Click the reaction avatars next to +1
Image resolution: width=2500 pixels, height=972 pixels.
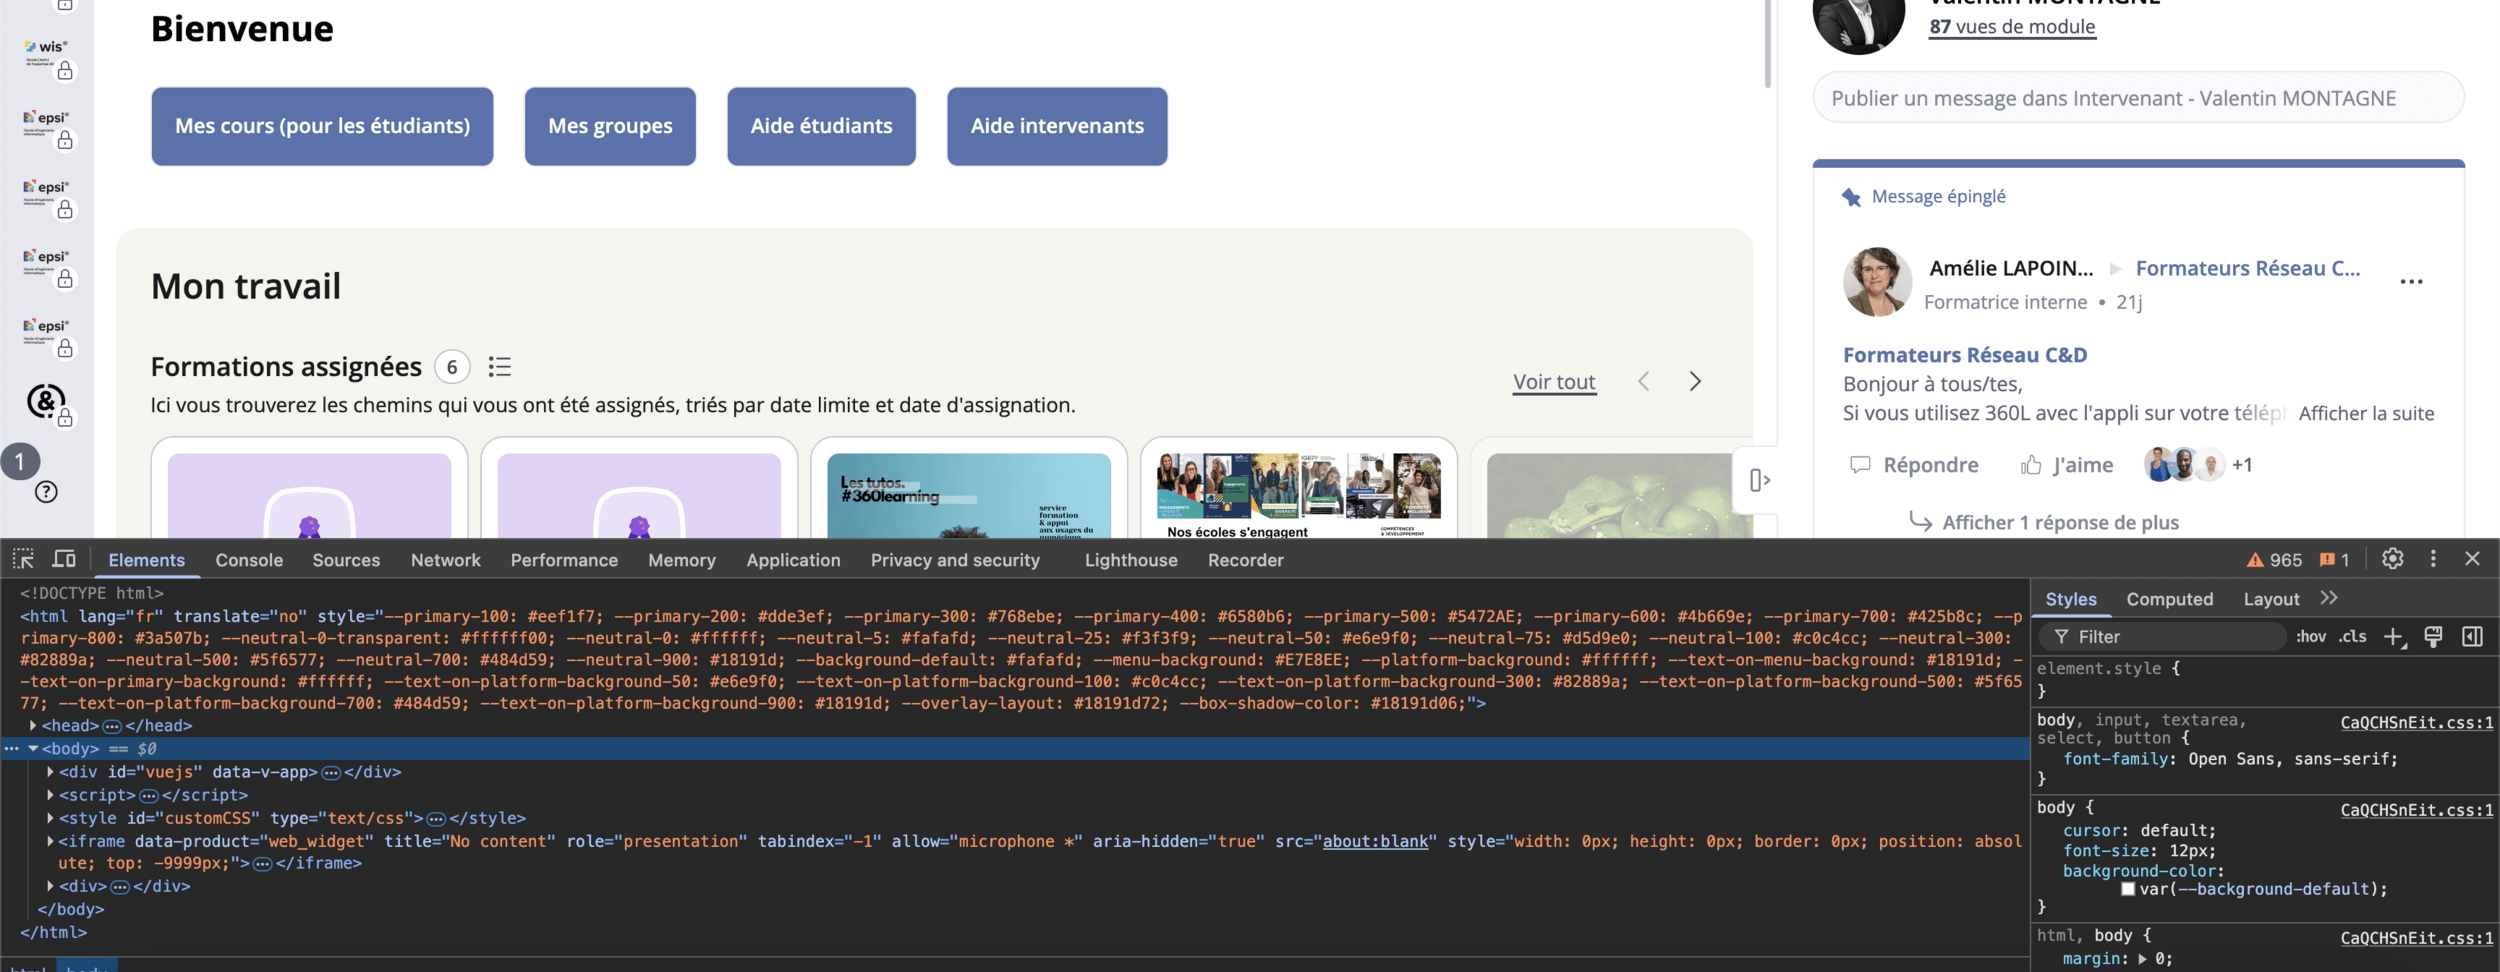click(x=2184, y=465)
